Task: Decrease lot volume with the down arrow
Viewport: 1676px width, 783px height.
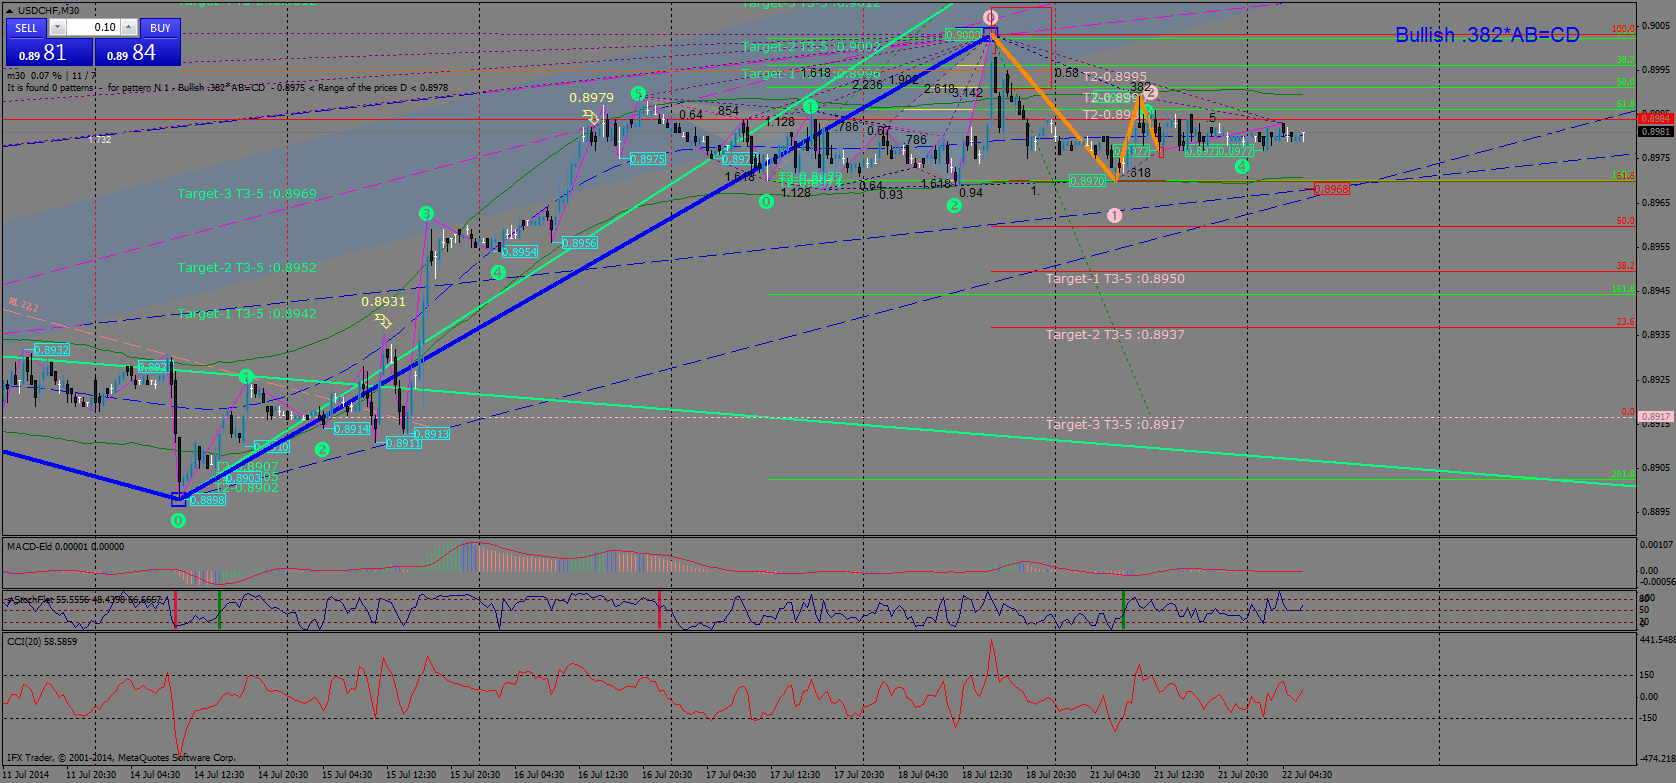Action: (x=57, y=28)
